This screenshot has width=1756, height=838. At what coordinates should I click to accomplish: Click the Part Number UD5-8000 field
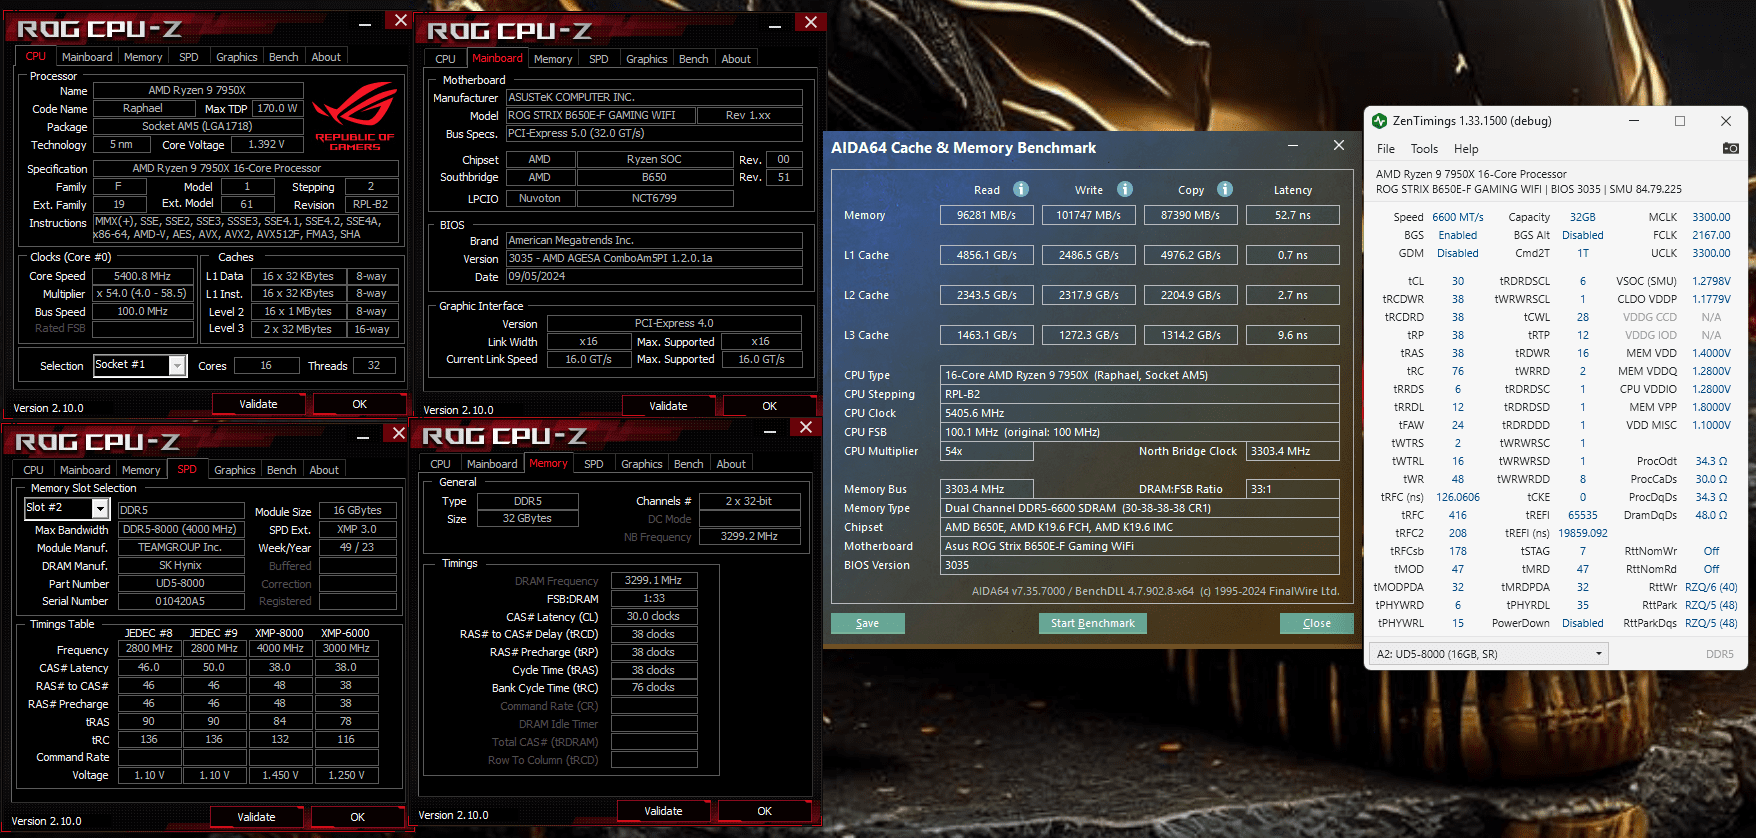pyautogui.click(x=181, y=583)
